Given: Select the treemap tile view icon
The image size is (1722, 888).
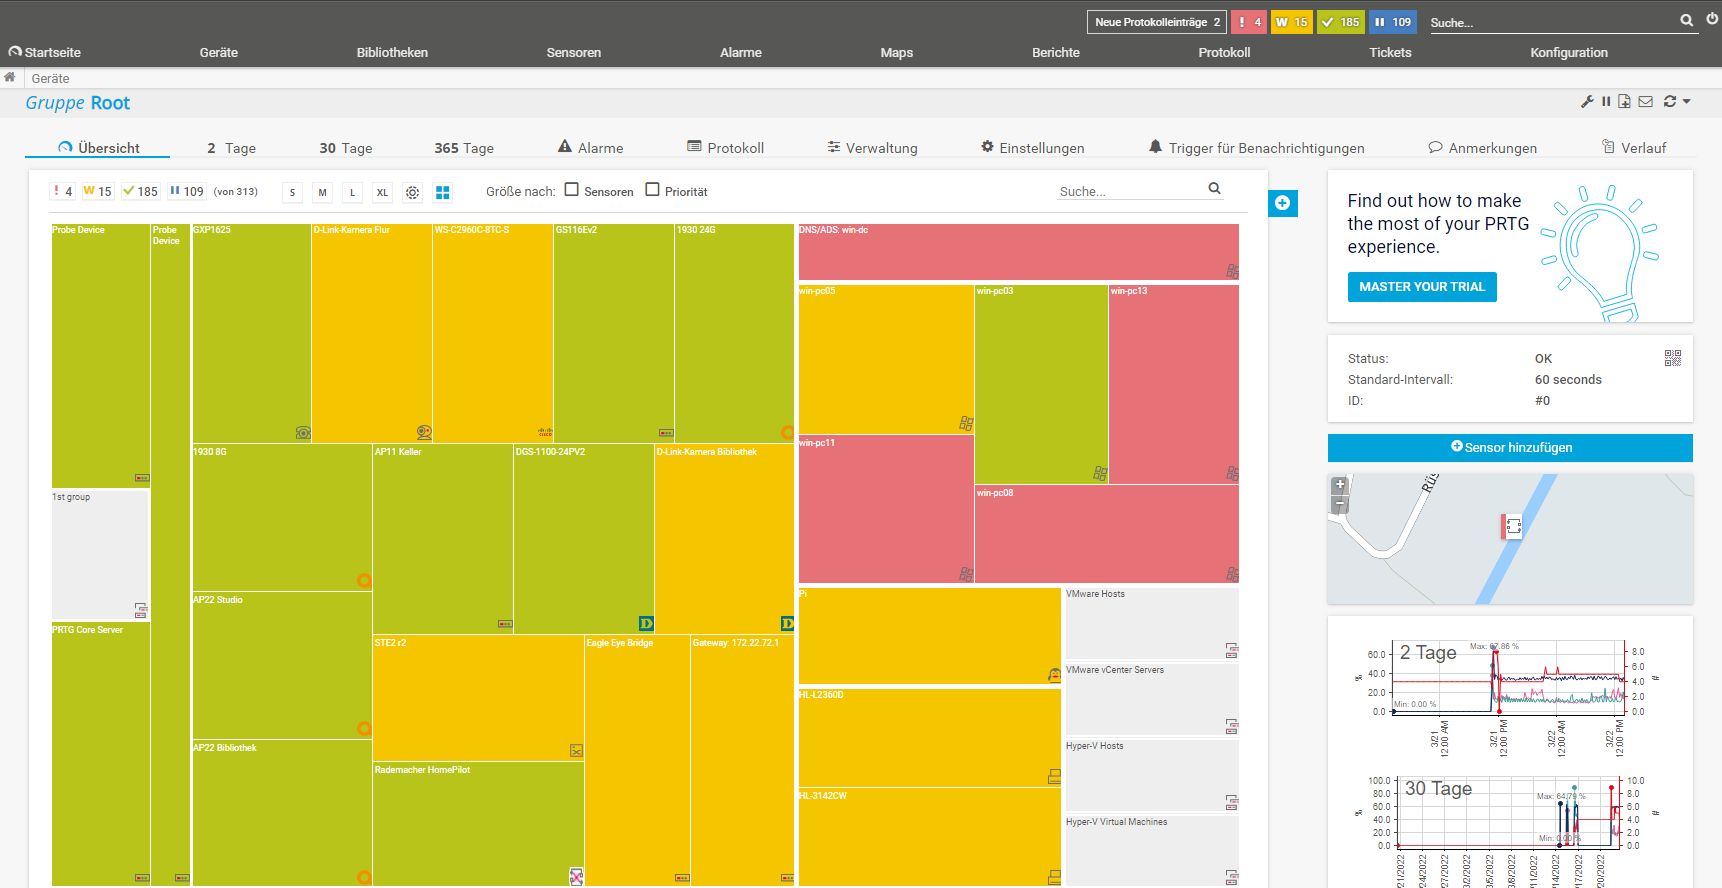Looking at the screenshot, I should (x=443, y=192).
